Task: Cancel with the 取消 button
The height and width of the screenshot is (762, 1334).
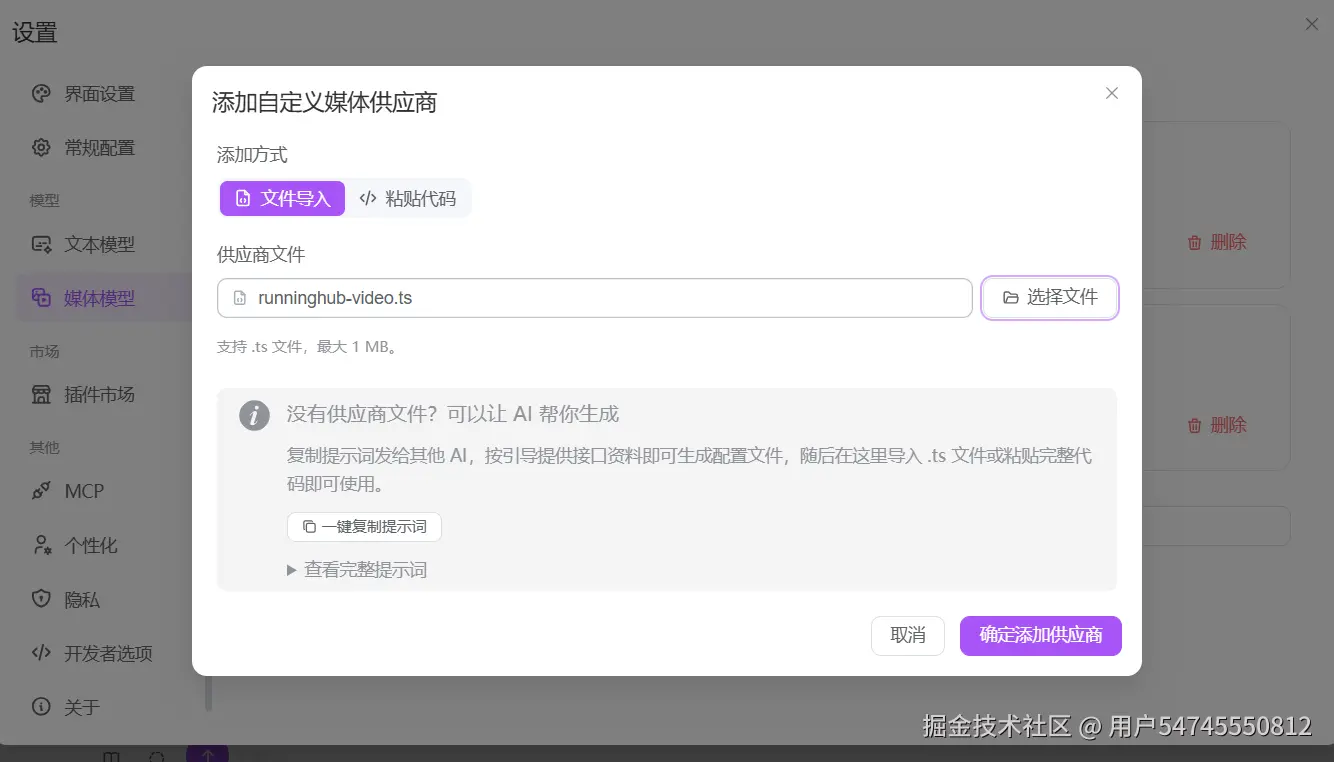Action: (908, 636)
